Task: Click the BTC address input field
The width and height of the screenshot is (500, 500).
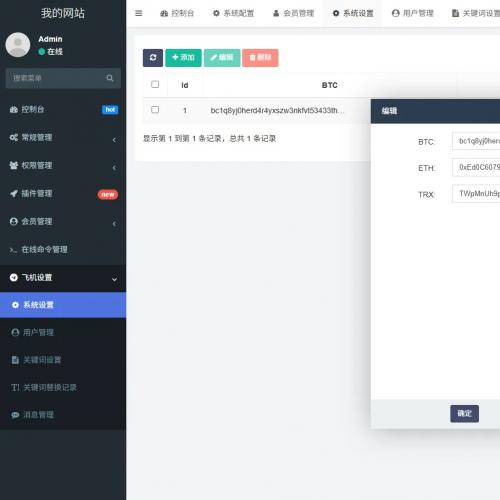Action: tap(476, 141)
